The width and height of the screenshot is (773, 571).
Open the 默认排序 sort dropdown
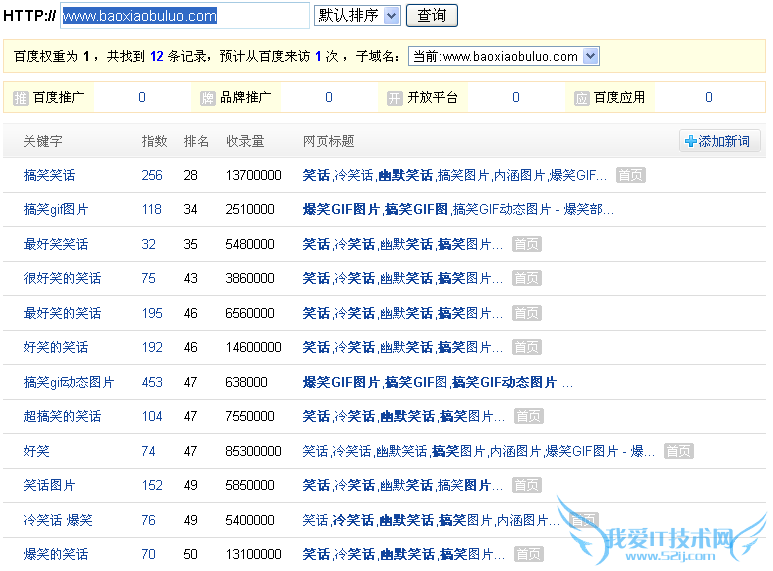coord(357,16)
